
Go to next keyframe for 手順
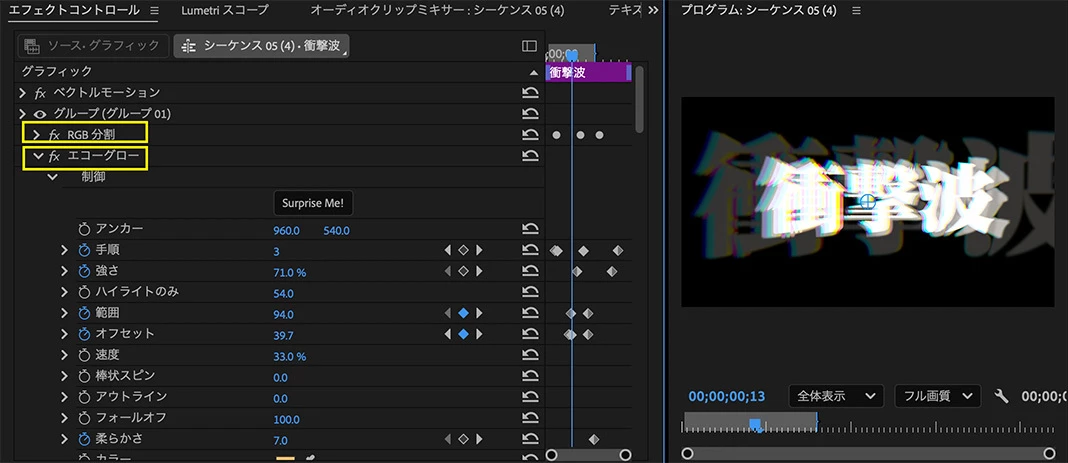(480, 251)
